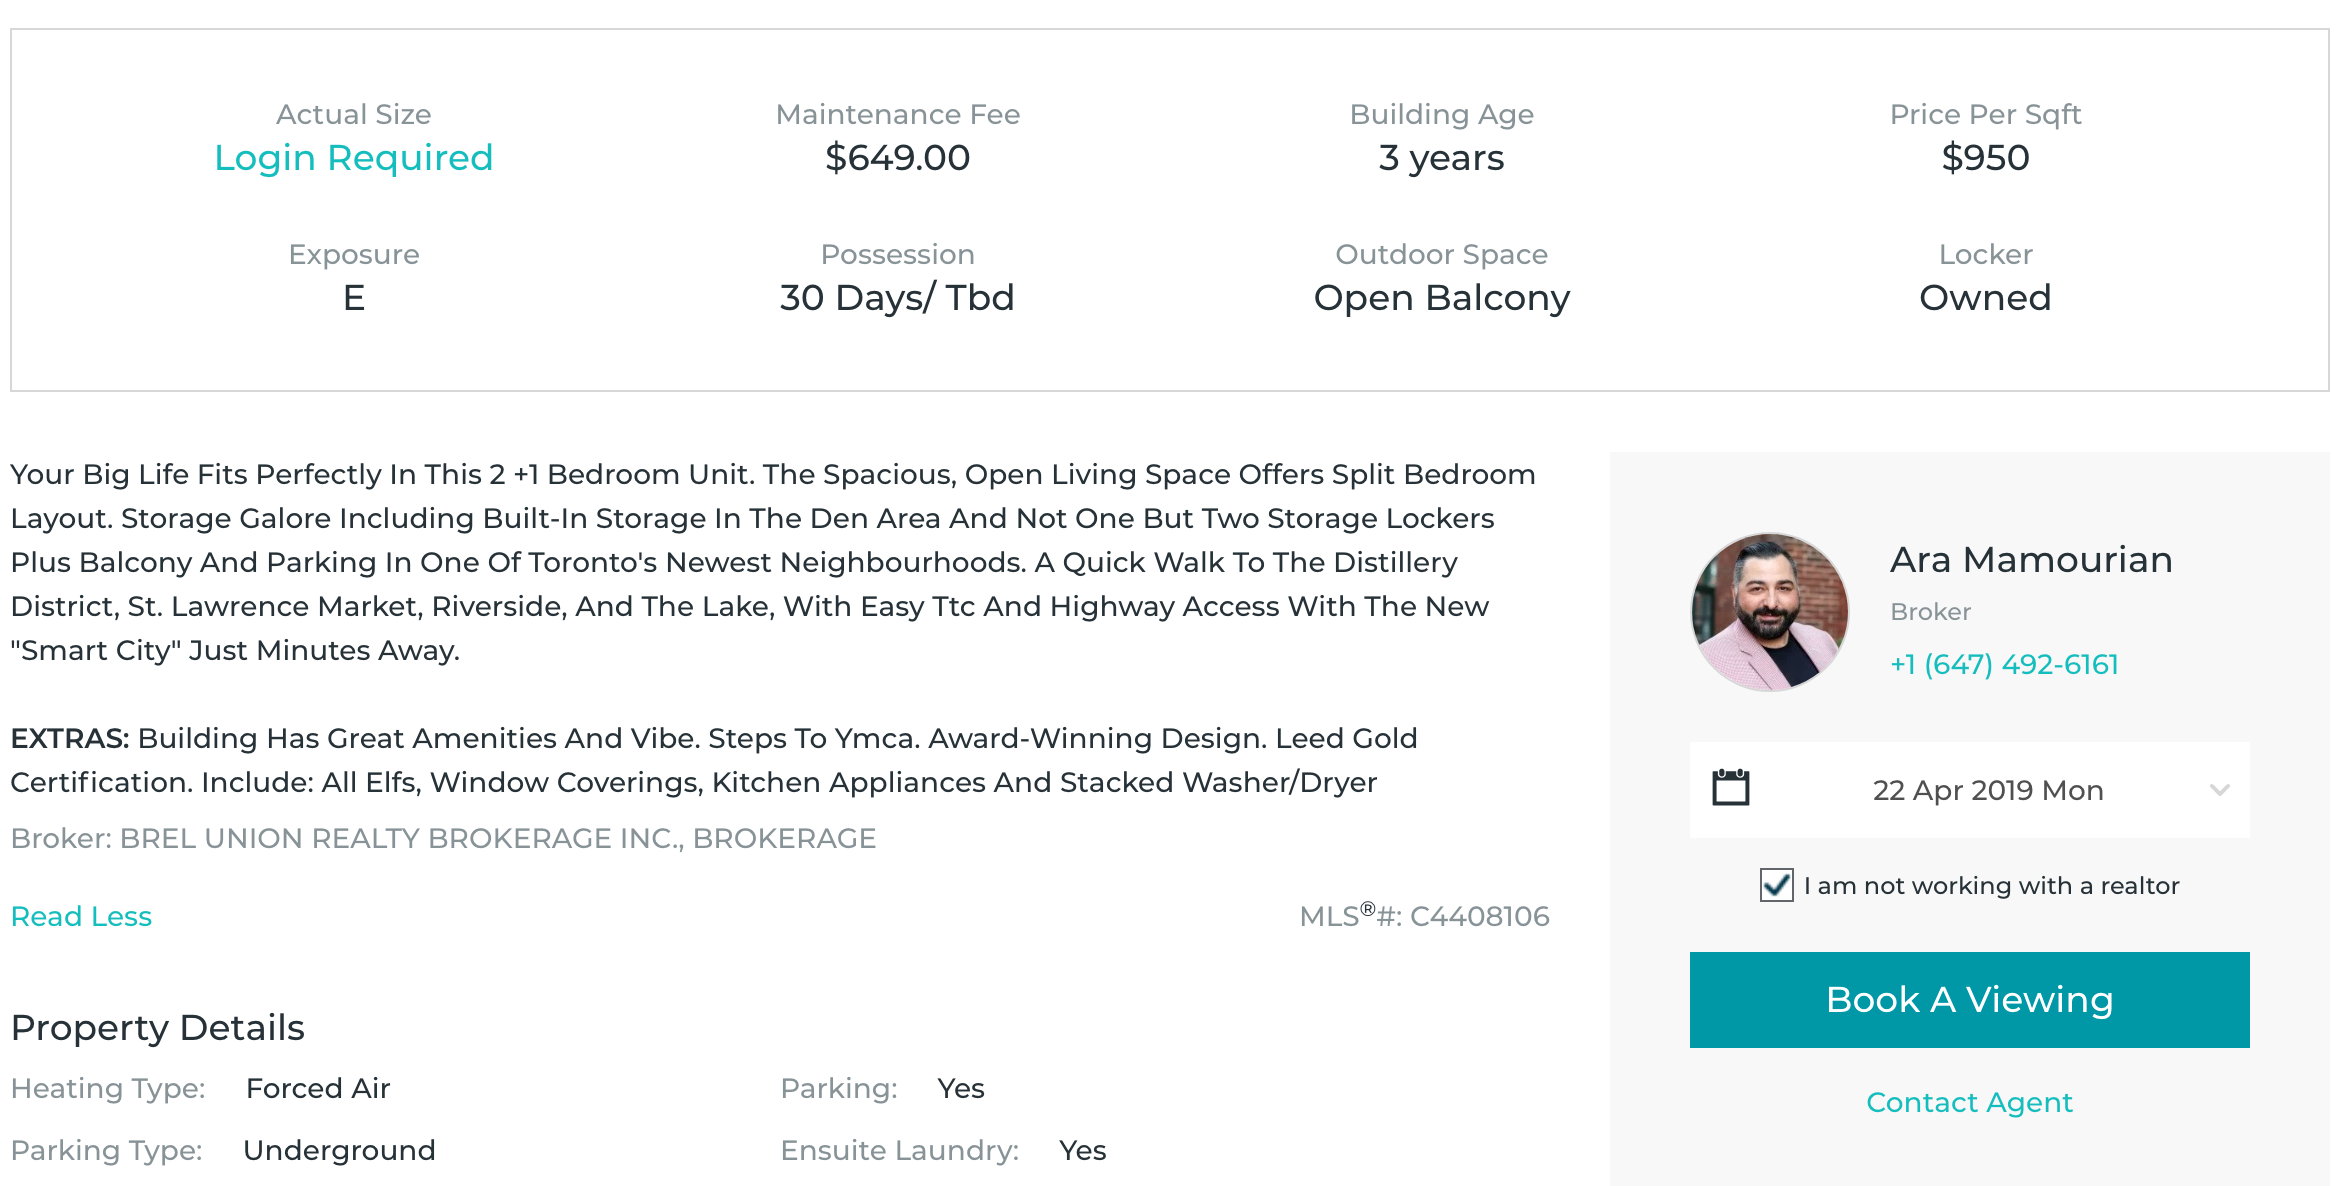Click the Login Required link under Actual Size

click(353, 158)
